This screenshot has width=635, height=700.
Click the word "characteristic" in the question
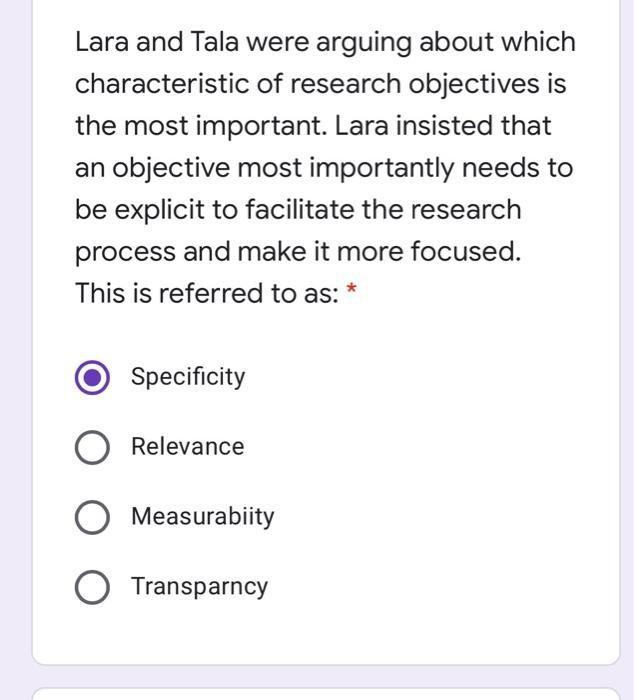click(162, 85)
